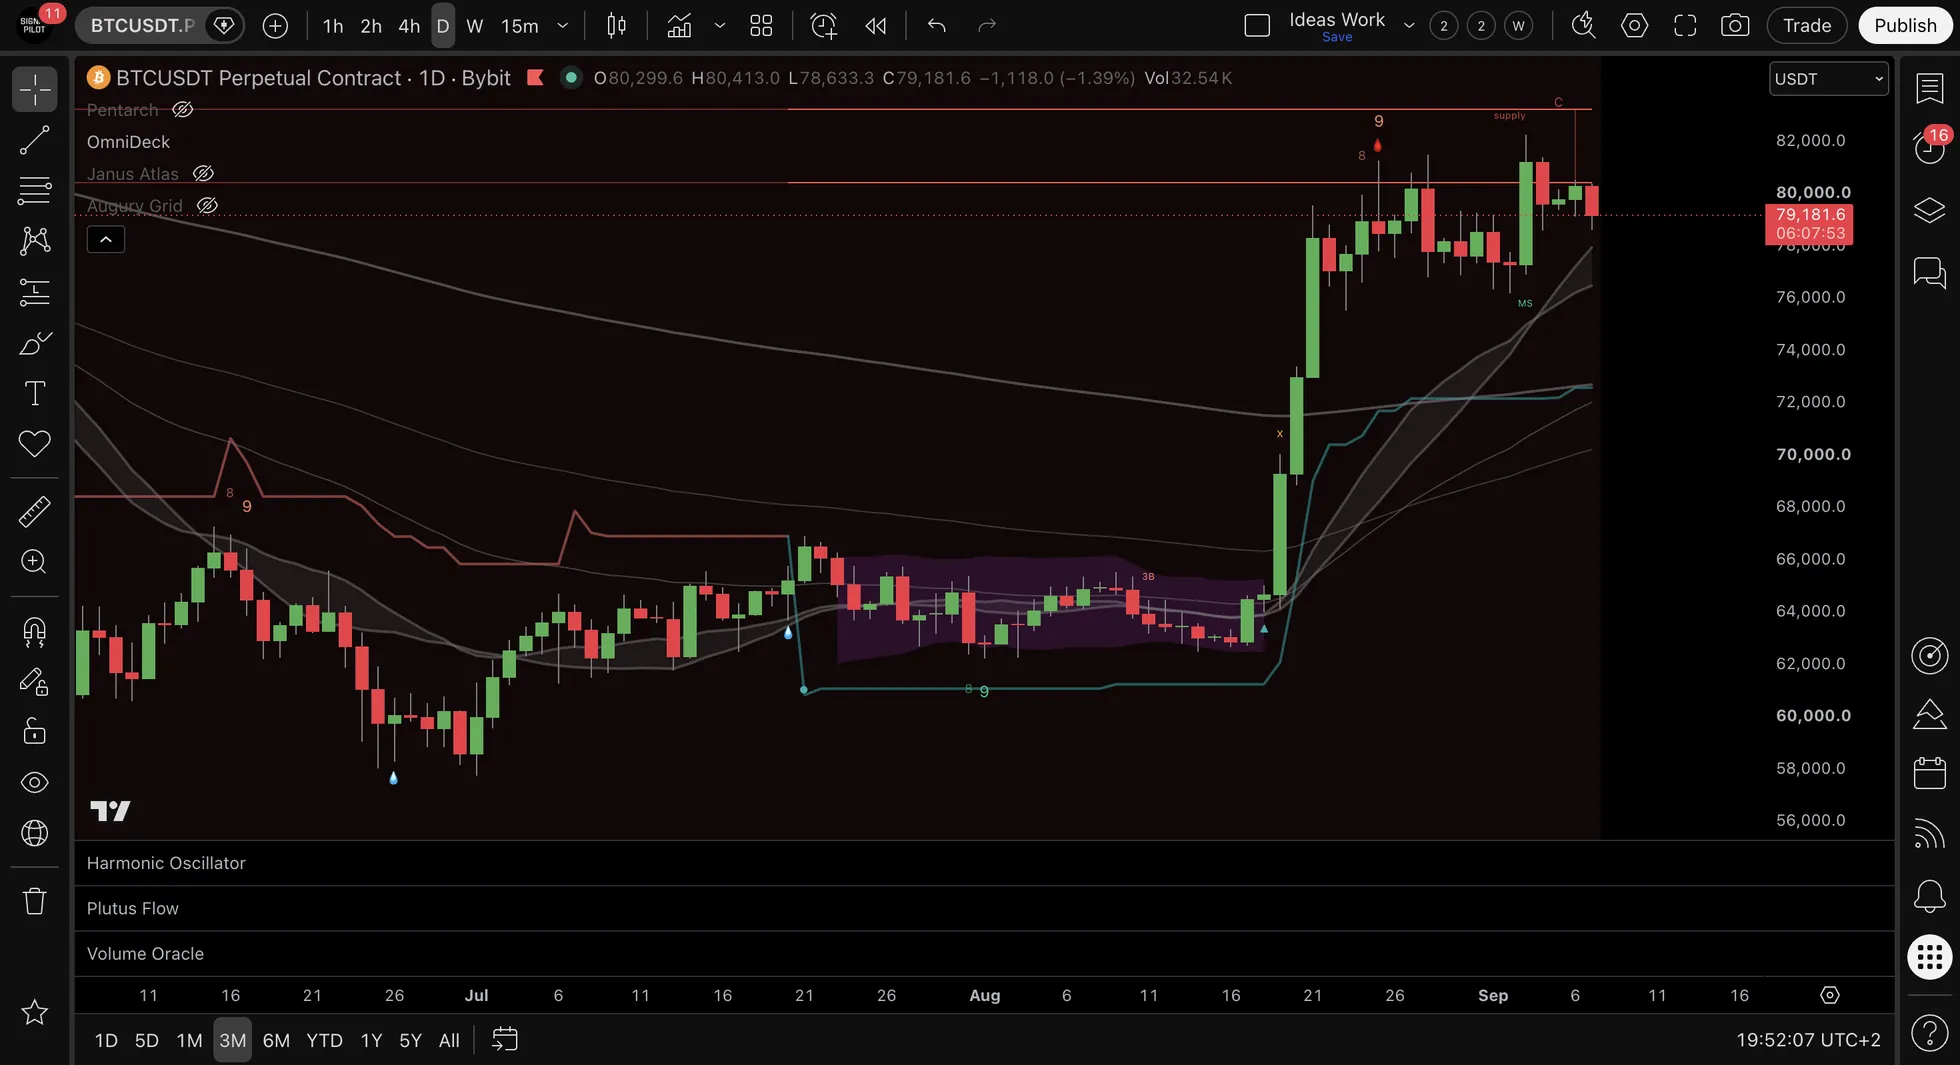This screenshot has width=1960, height=1065.
Task: Select the text annotation tool
Action: point(35,393)
